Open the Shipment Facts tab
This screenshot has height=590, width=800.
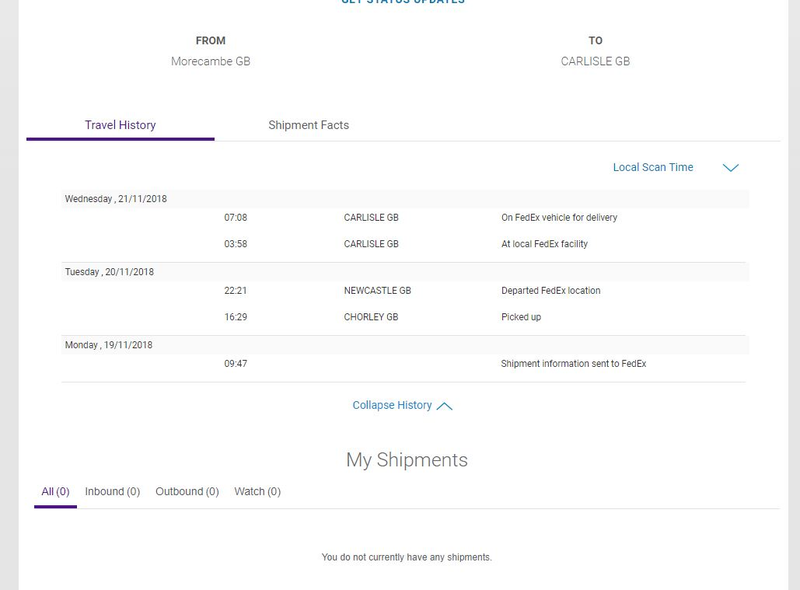pos(309,125)
